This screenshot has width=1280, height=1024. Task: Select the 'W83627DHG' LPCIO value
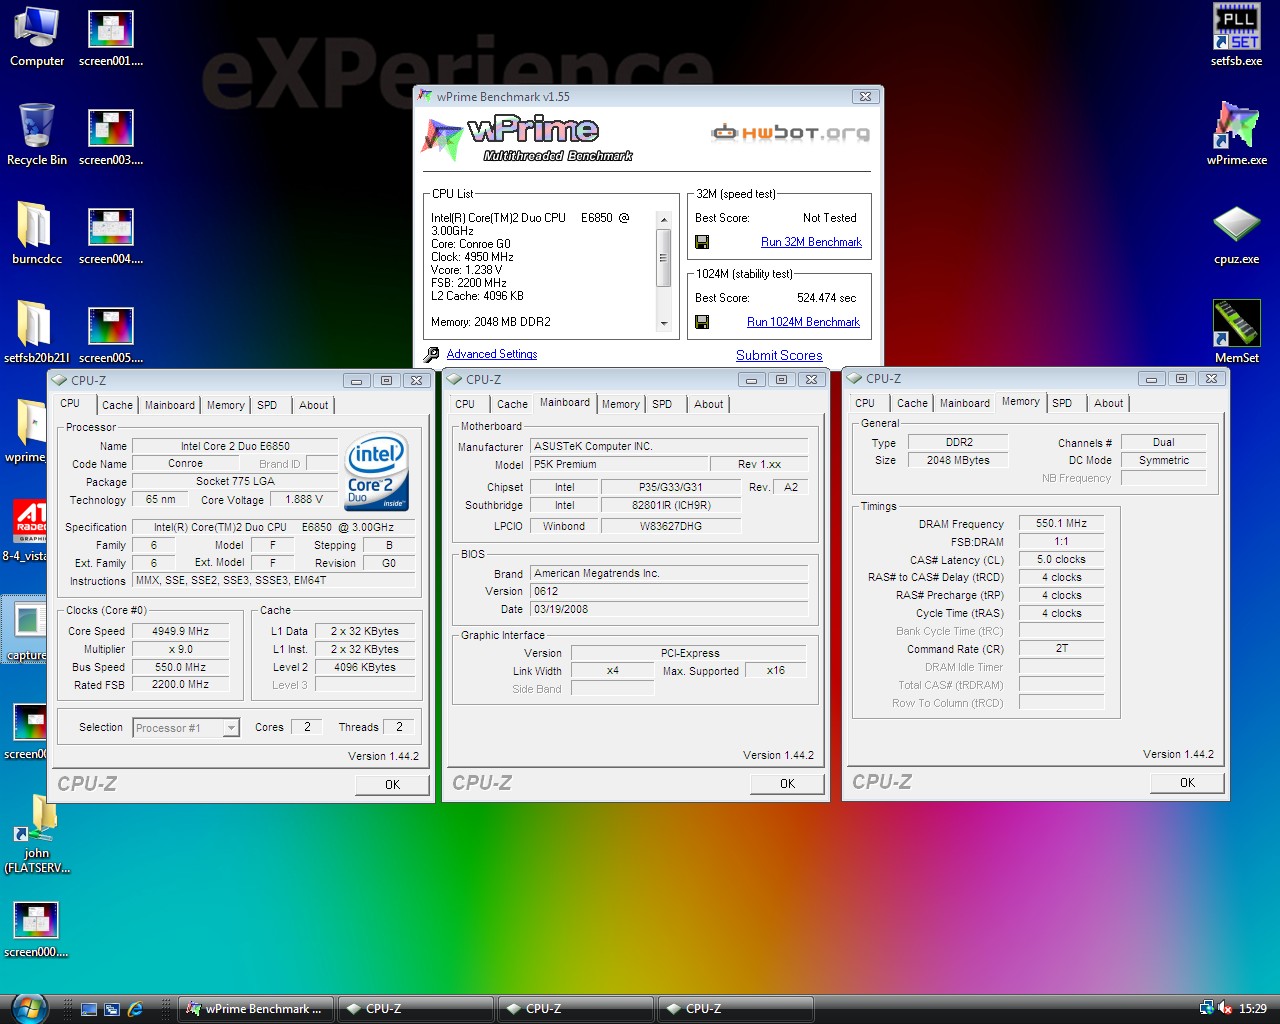(671, 526)
